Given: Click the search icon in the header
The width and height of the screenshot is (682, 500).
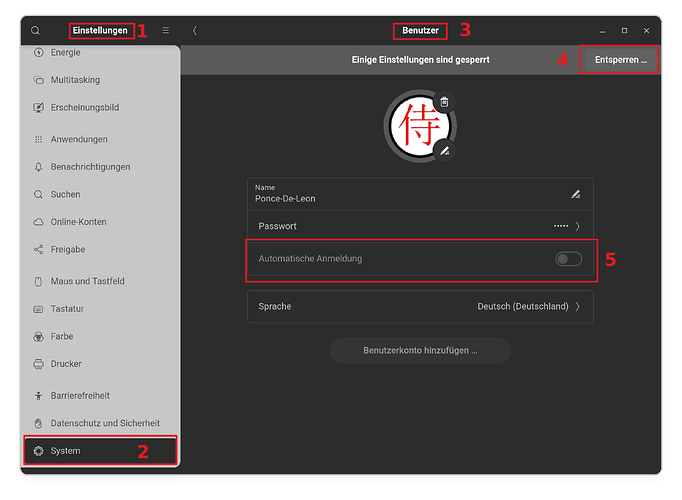Looking at the screenshot, I should [35, 31].
